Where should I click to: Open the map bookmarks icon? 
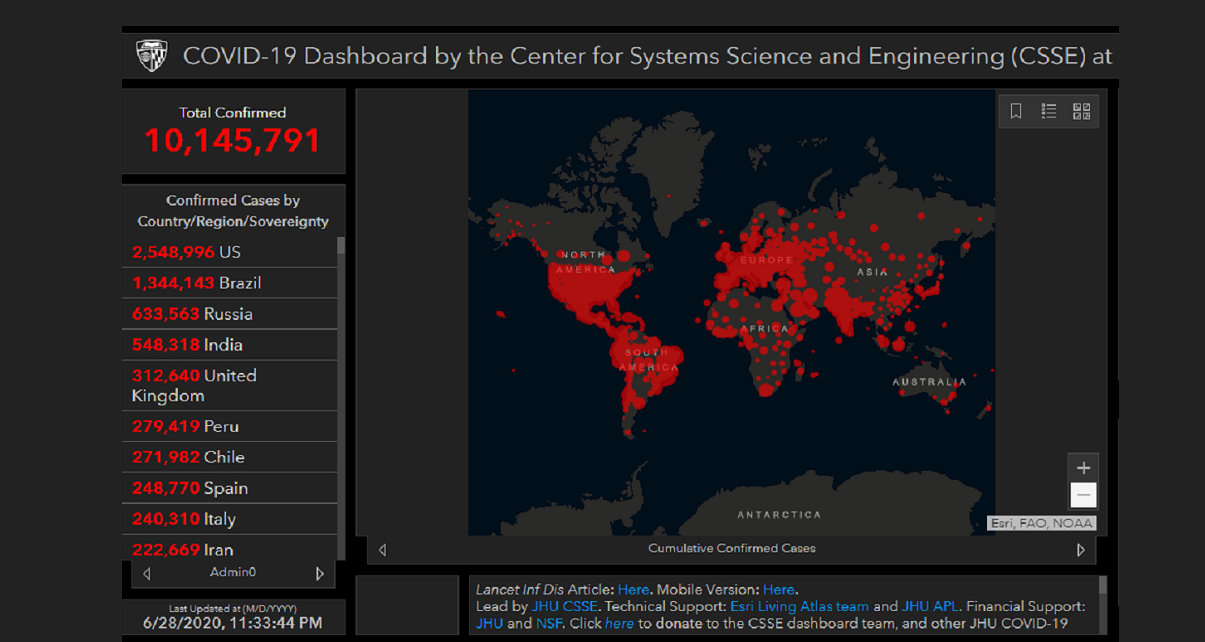point(1016,111)
